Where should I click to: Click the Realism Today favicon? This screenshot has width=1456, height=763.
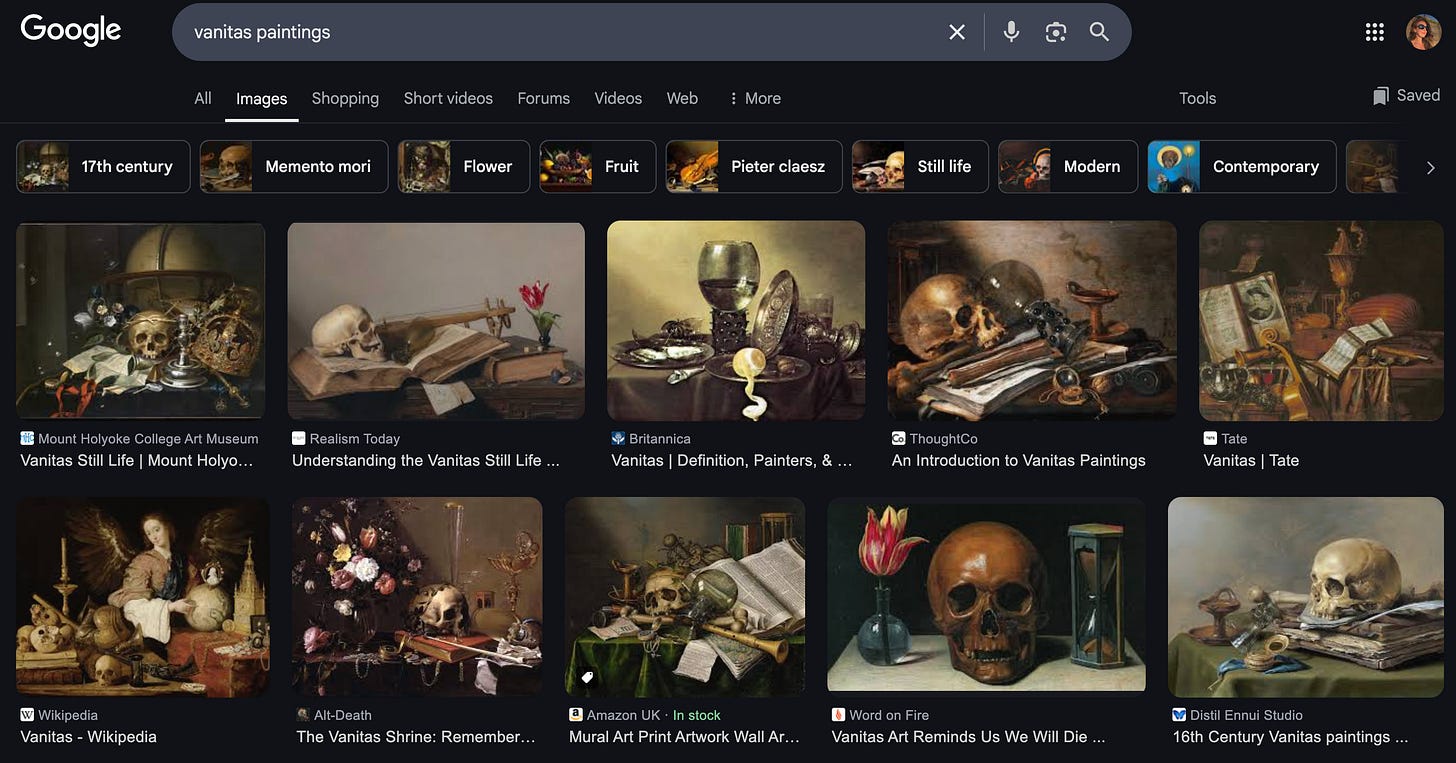(298, 438)
